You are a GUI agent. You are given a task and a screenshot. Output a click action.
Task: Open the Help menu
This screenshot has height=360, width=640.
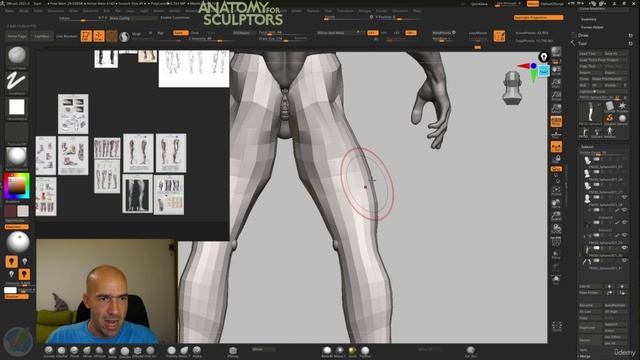[417, 11]
